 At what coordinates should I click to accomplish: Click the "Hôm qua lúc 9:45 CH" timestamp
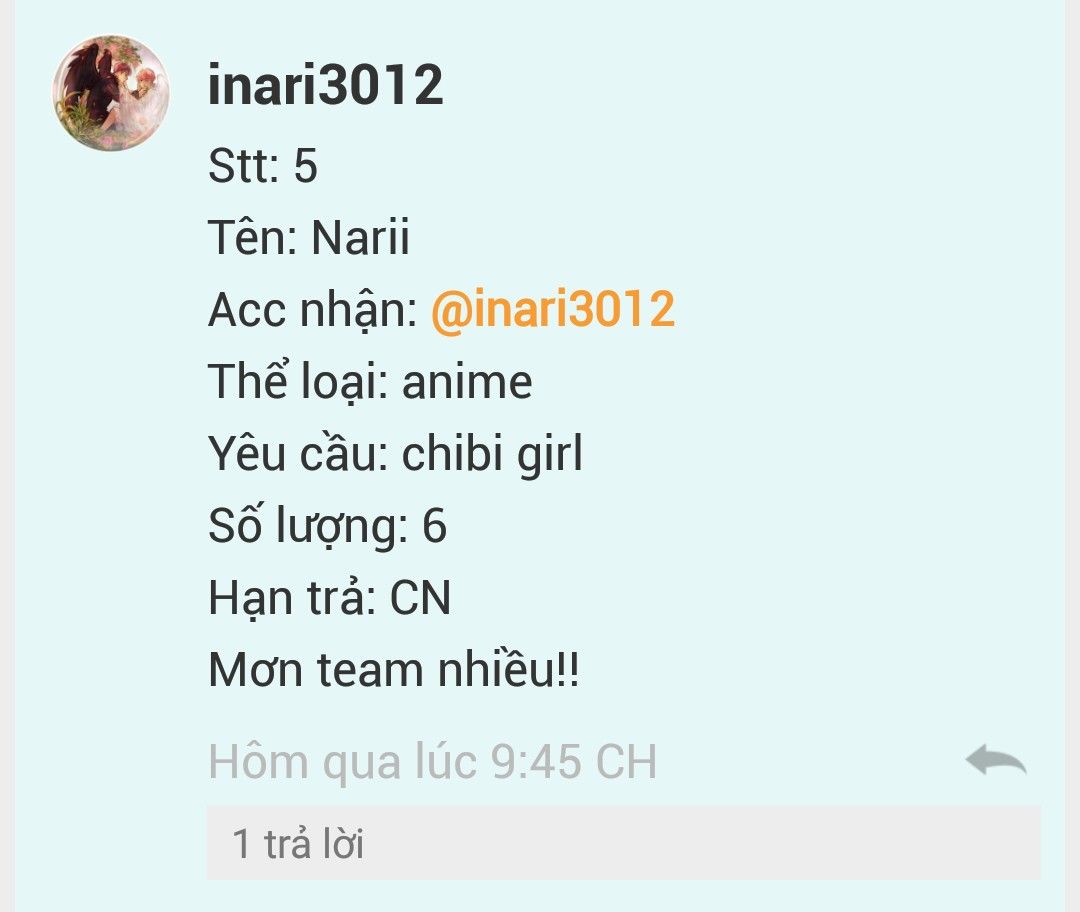click(433, 762)
